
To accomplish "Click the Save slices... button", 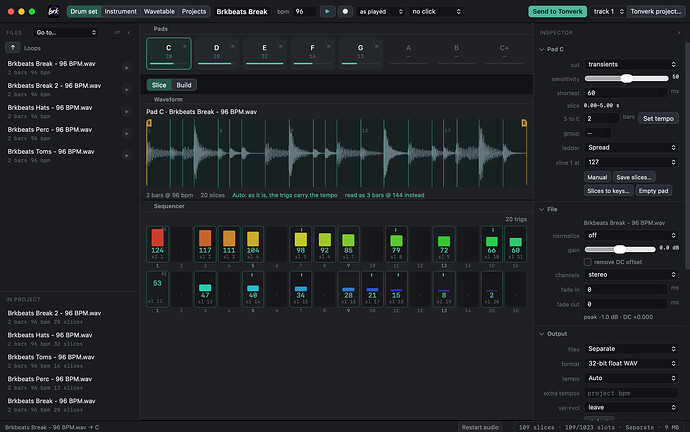I will pyautogui.click(x=634, y=177).
